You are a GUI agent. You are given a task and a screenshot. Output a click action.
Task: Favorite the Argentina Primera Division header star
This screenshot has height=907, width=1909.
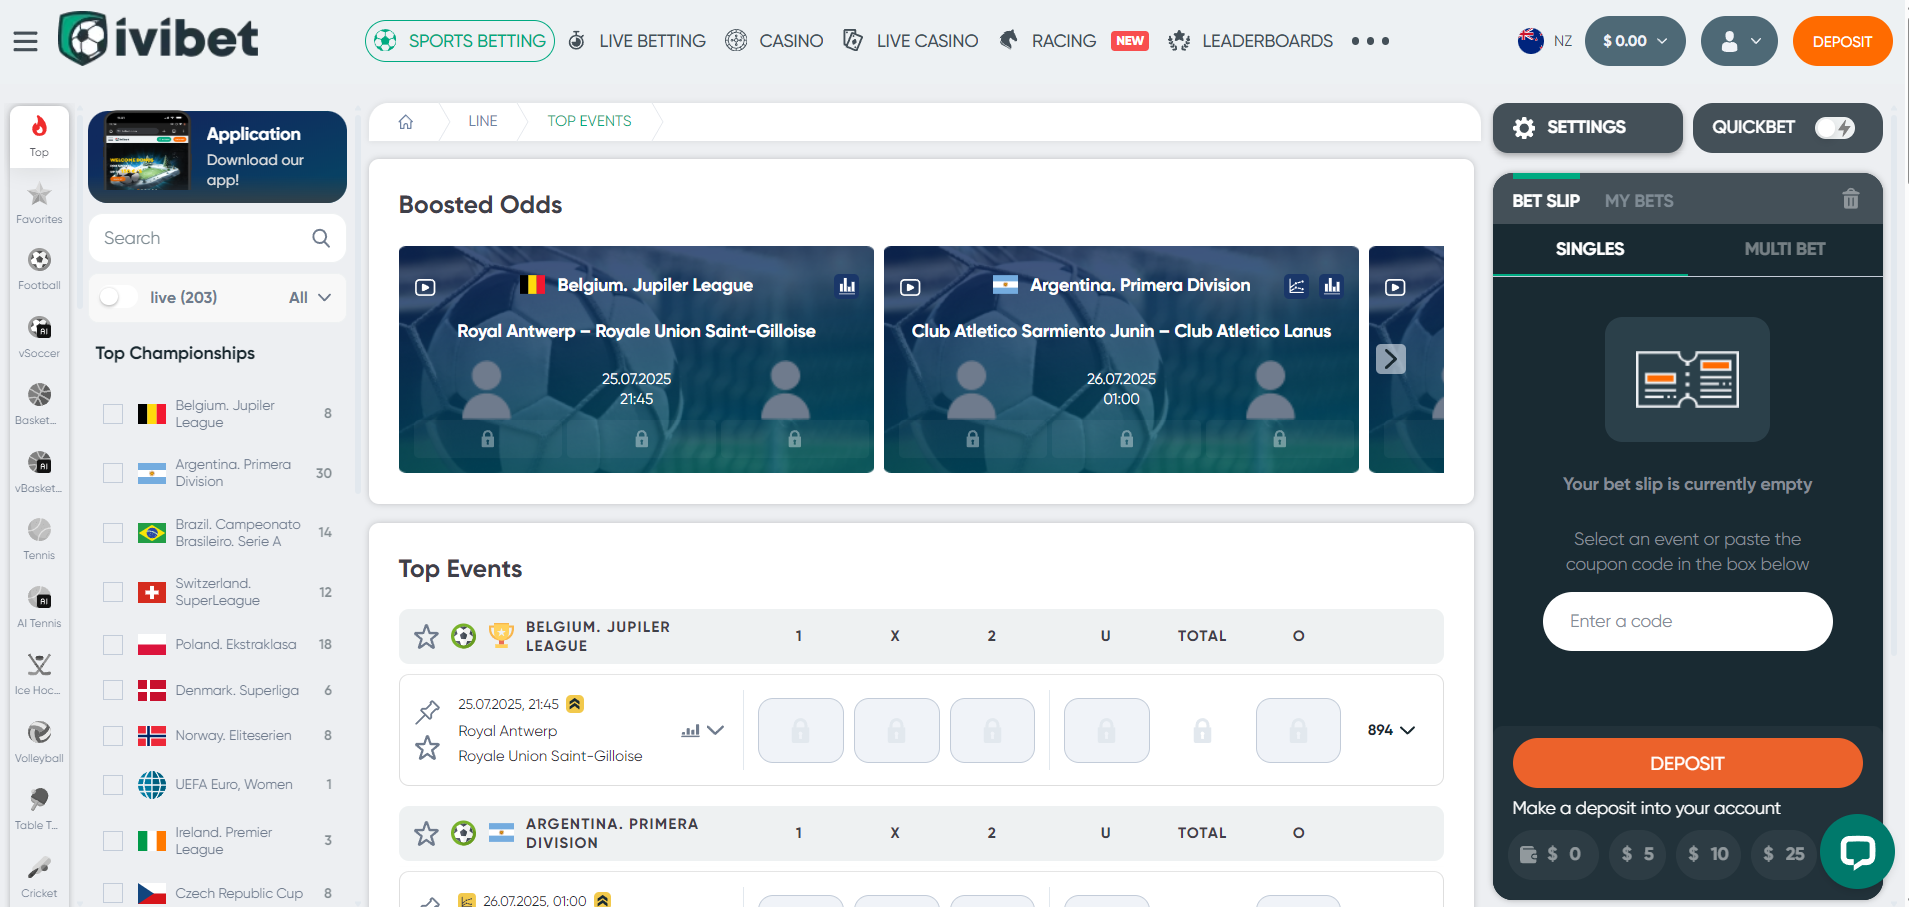(x=426, y=833)
